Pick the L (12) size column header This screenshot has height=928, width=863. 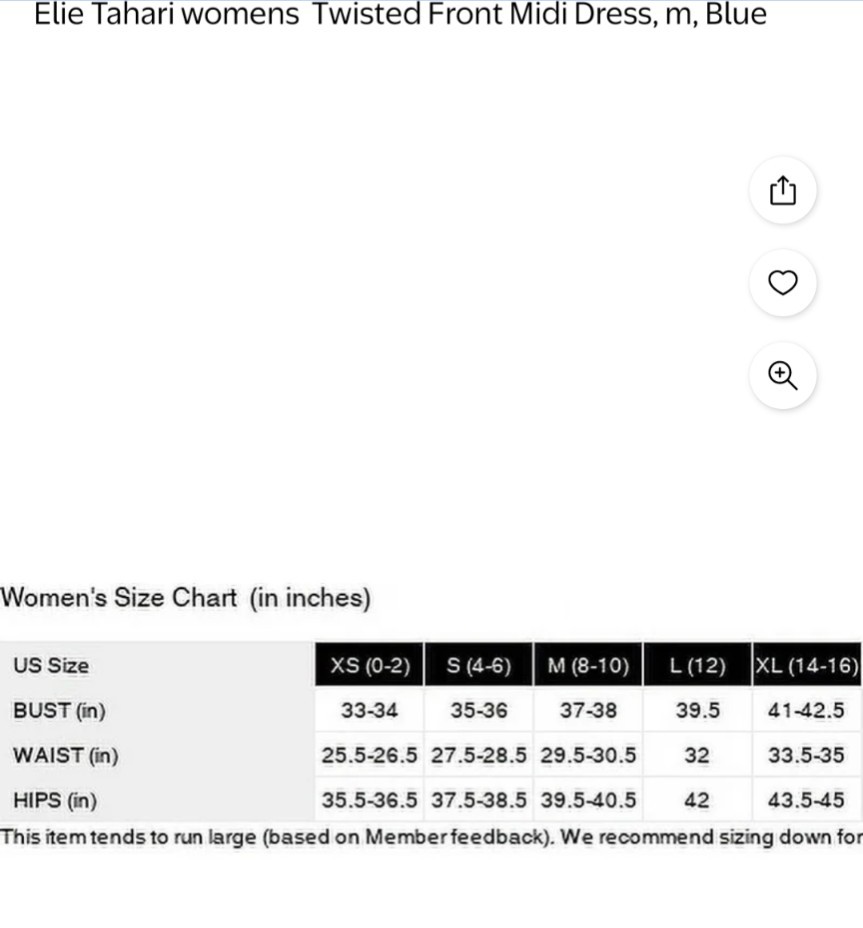[x=697, y=665]
